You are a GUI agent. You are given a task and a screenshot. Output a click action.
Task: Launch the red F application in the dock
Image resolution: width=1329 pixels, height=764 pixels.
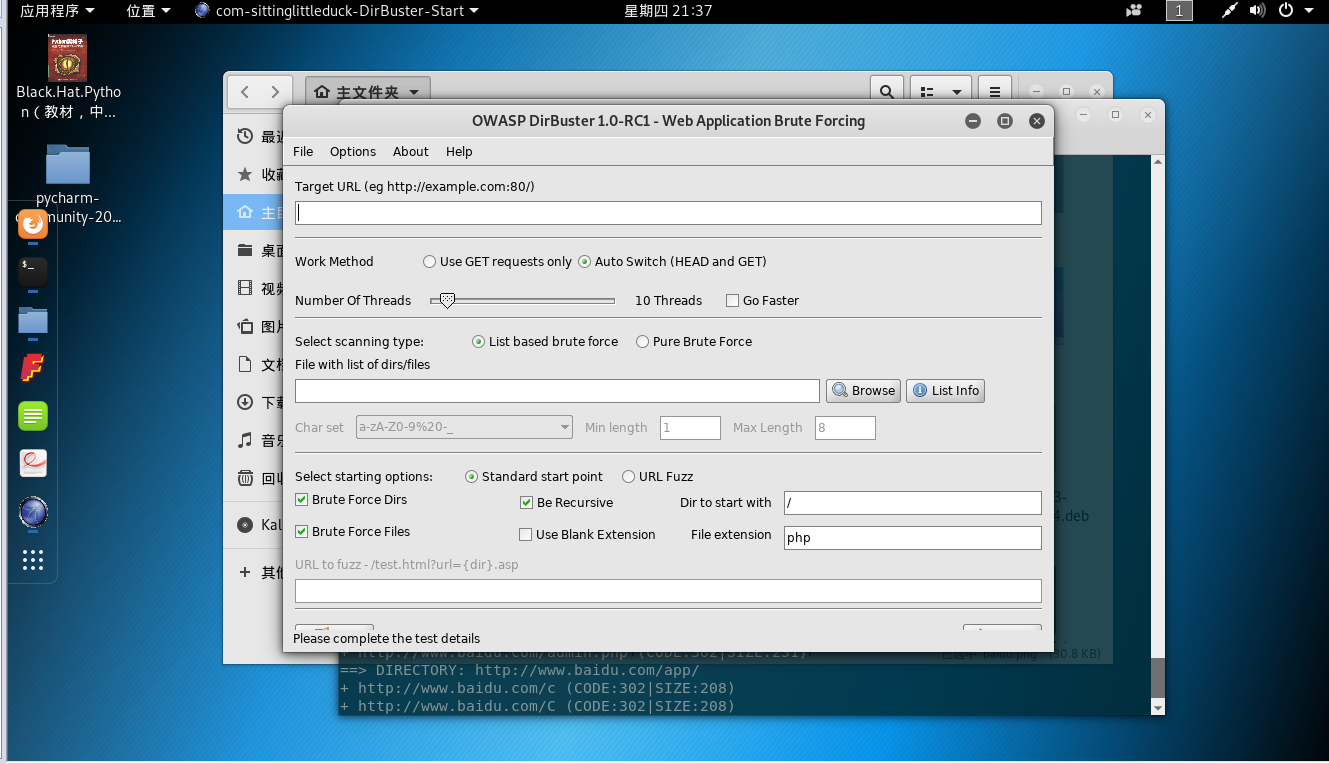[x=33, y=367]
